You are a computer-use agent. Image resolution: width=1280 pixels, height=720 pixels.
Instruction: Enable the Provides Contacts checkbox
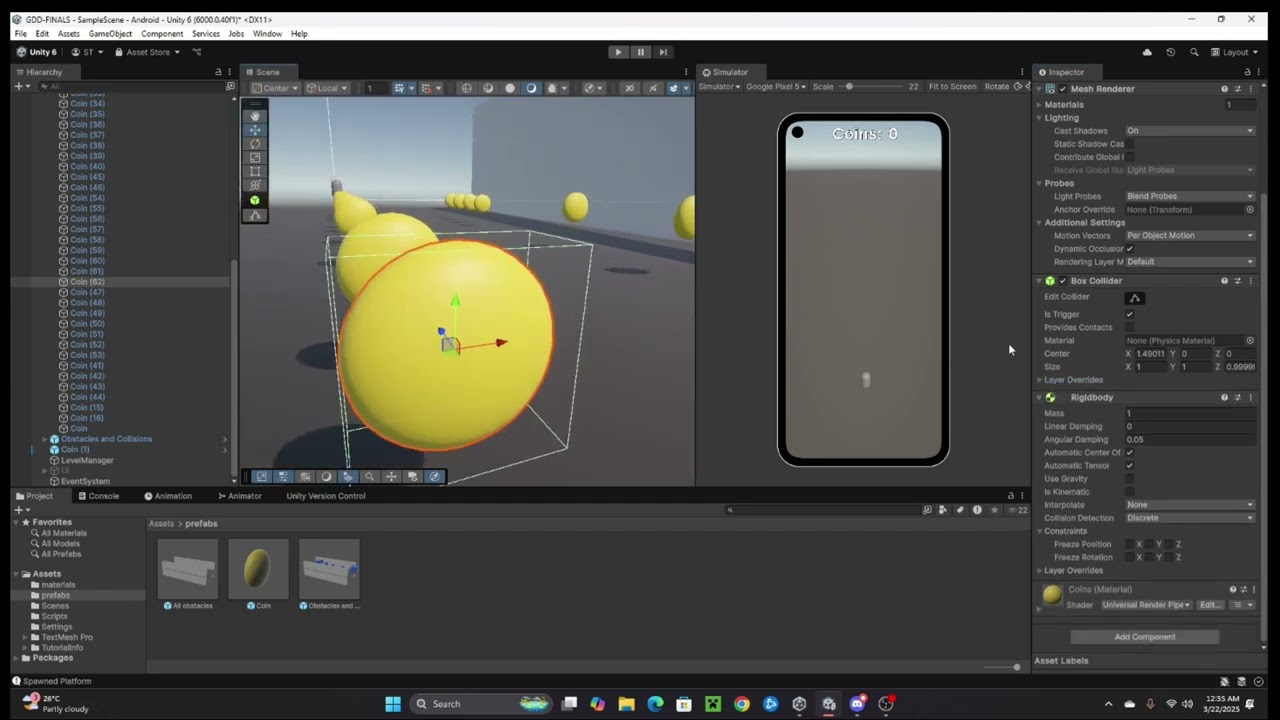[x=1130, y=328]
